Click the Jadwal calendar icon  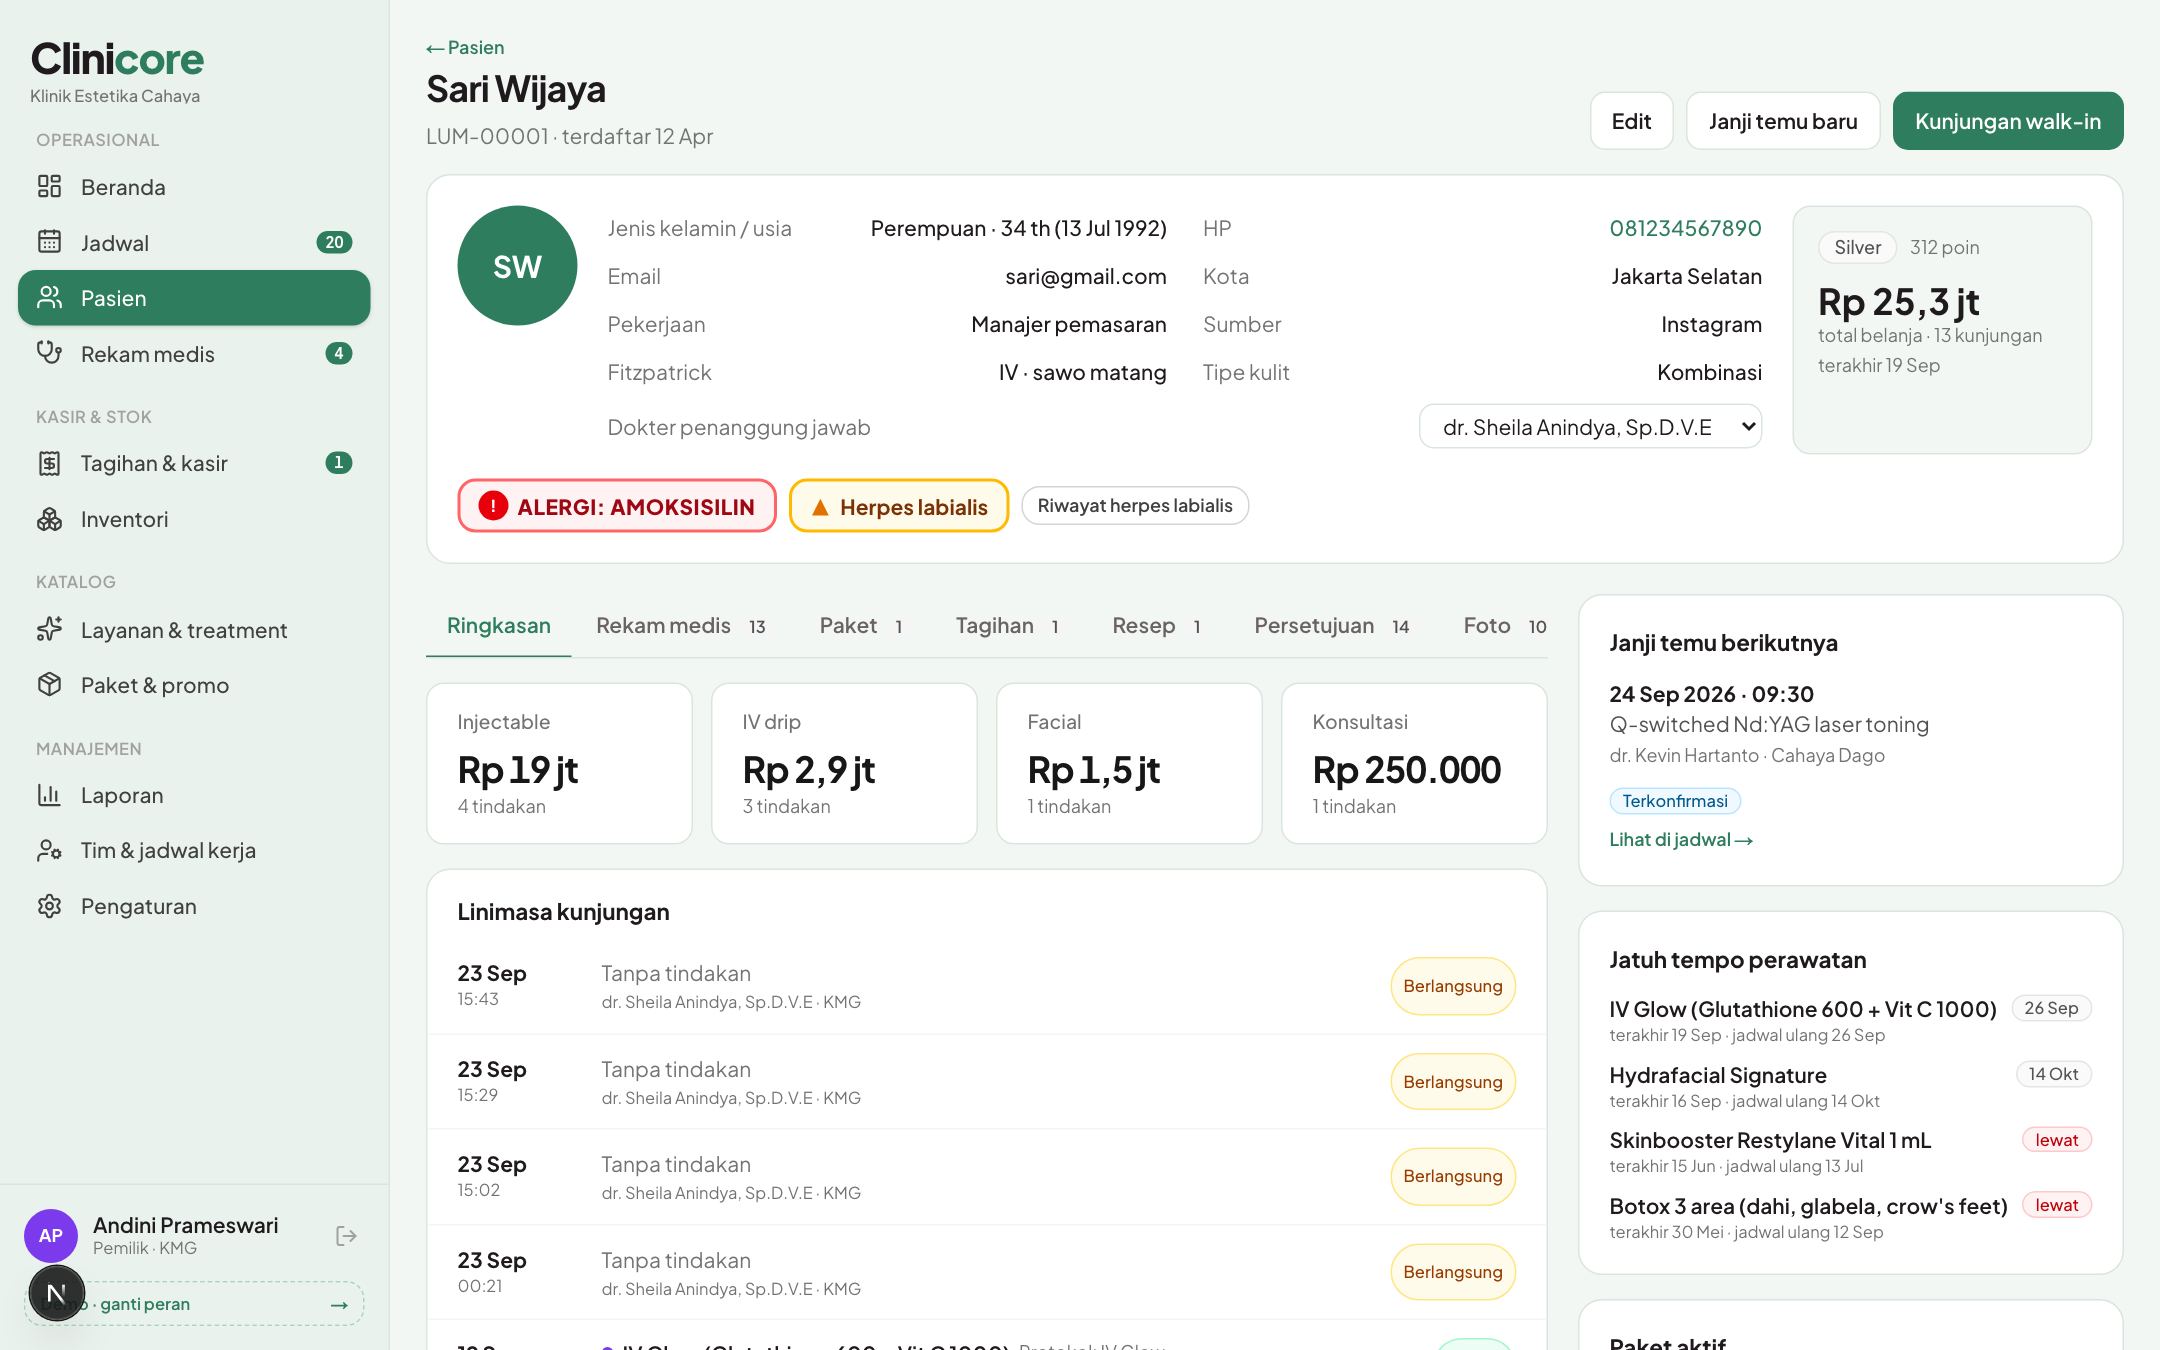(x=49, y=242)
